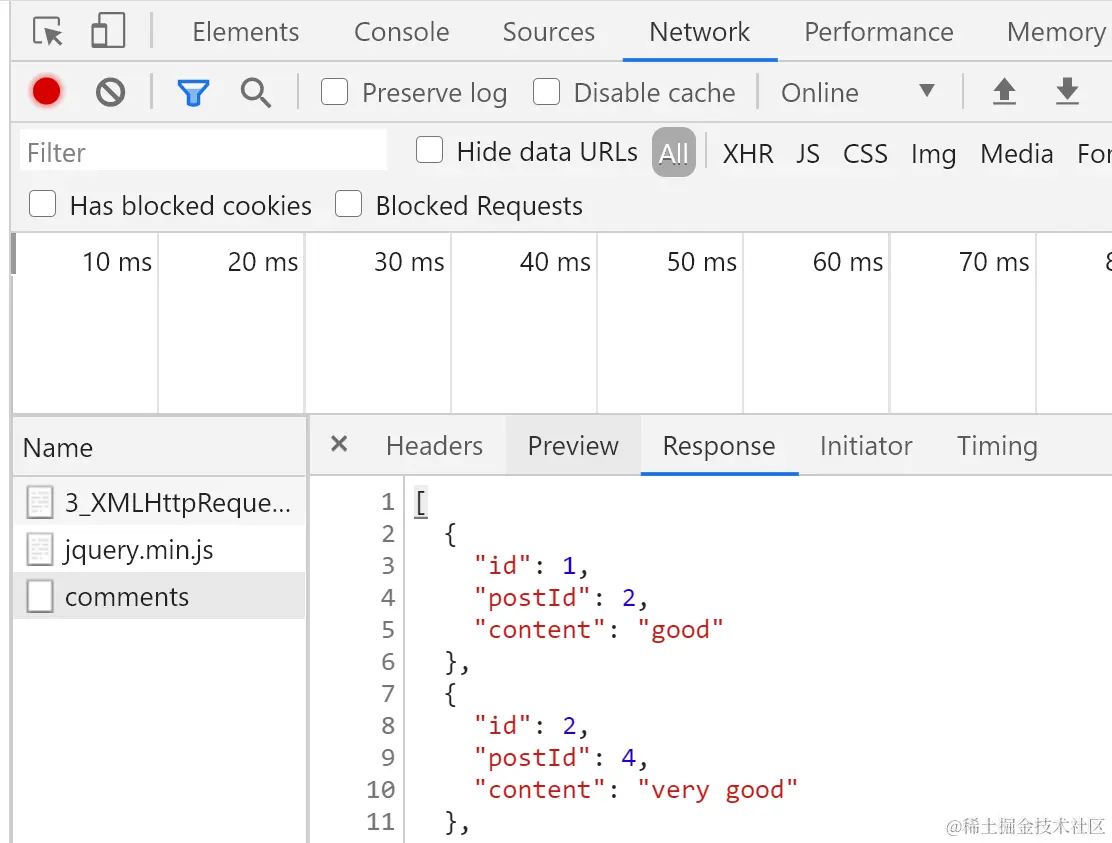Viewport: 1112px width, 843px height.
Task: Tick the Hide data URLs checkbox
Action: click(x=430, y=151)
